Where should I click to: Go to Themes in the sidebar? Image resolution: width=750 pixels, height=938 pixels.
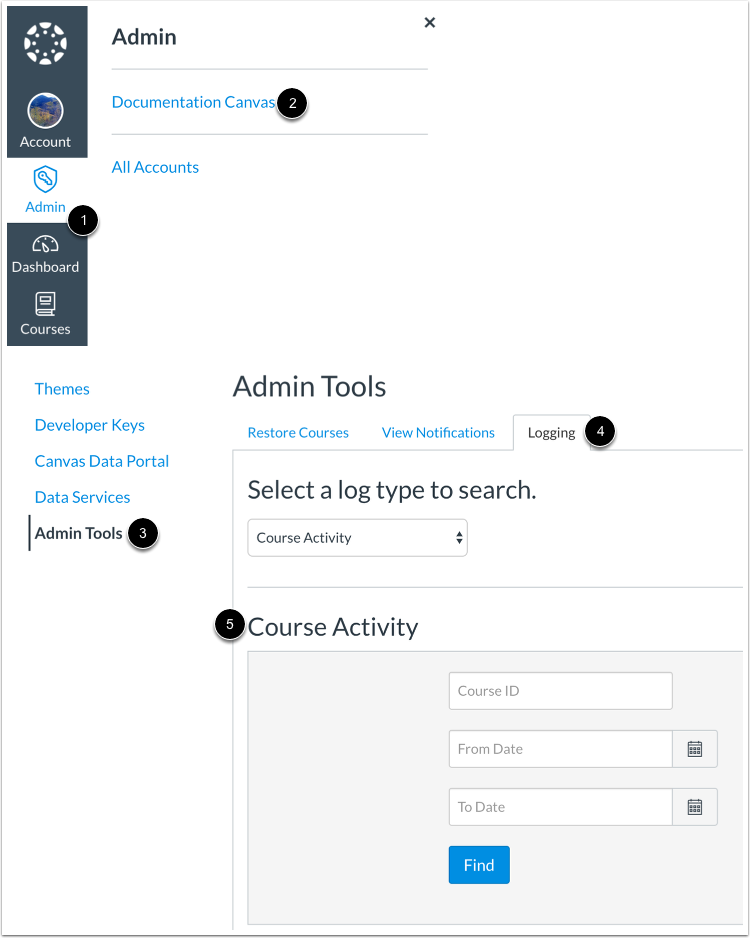tap(62, 389)
